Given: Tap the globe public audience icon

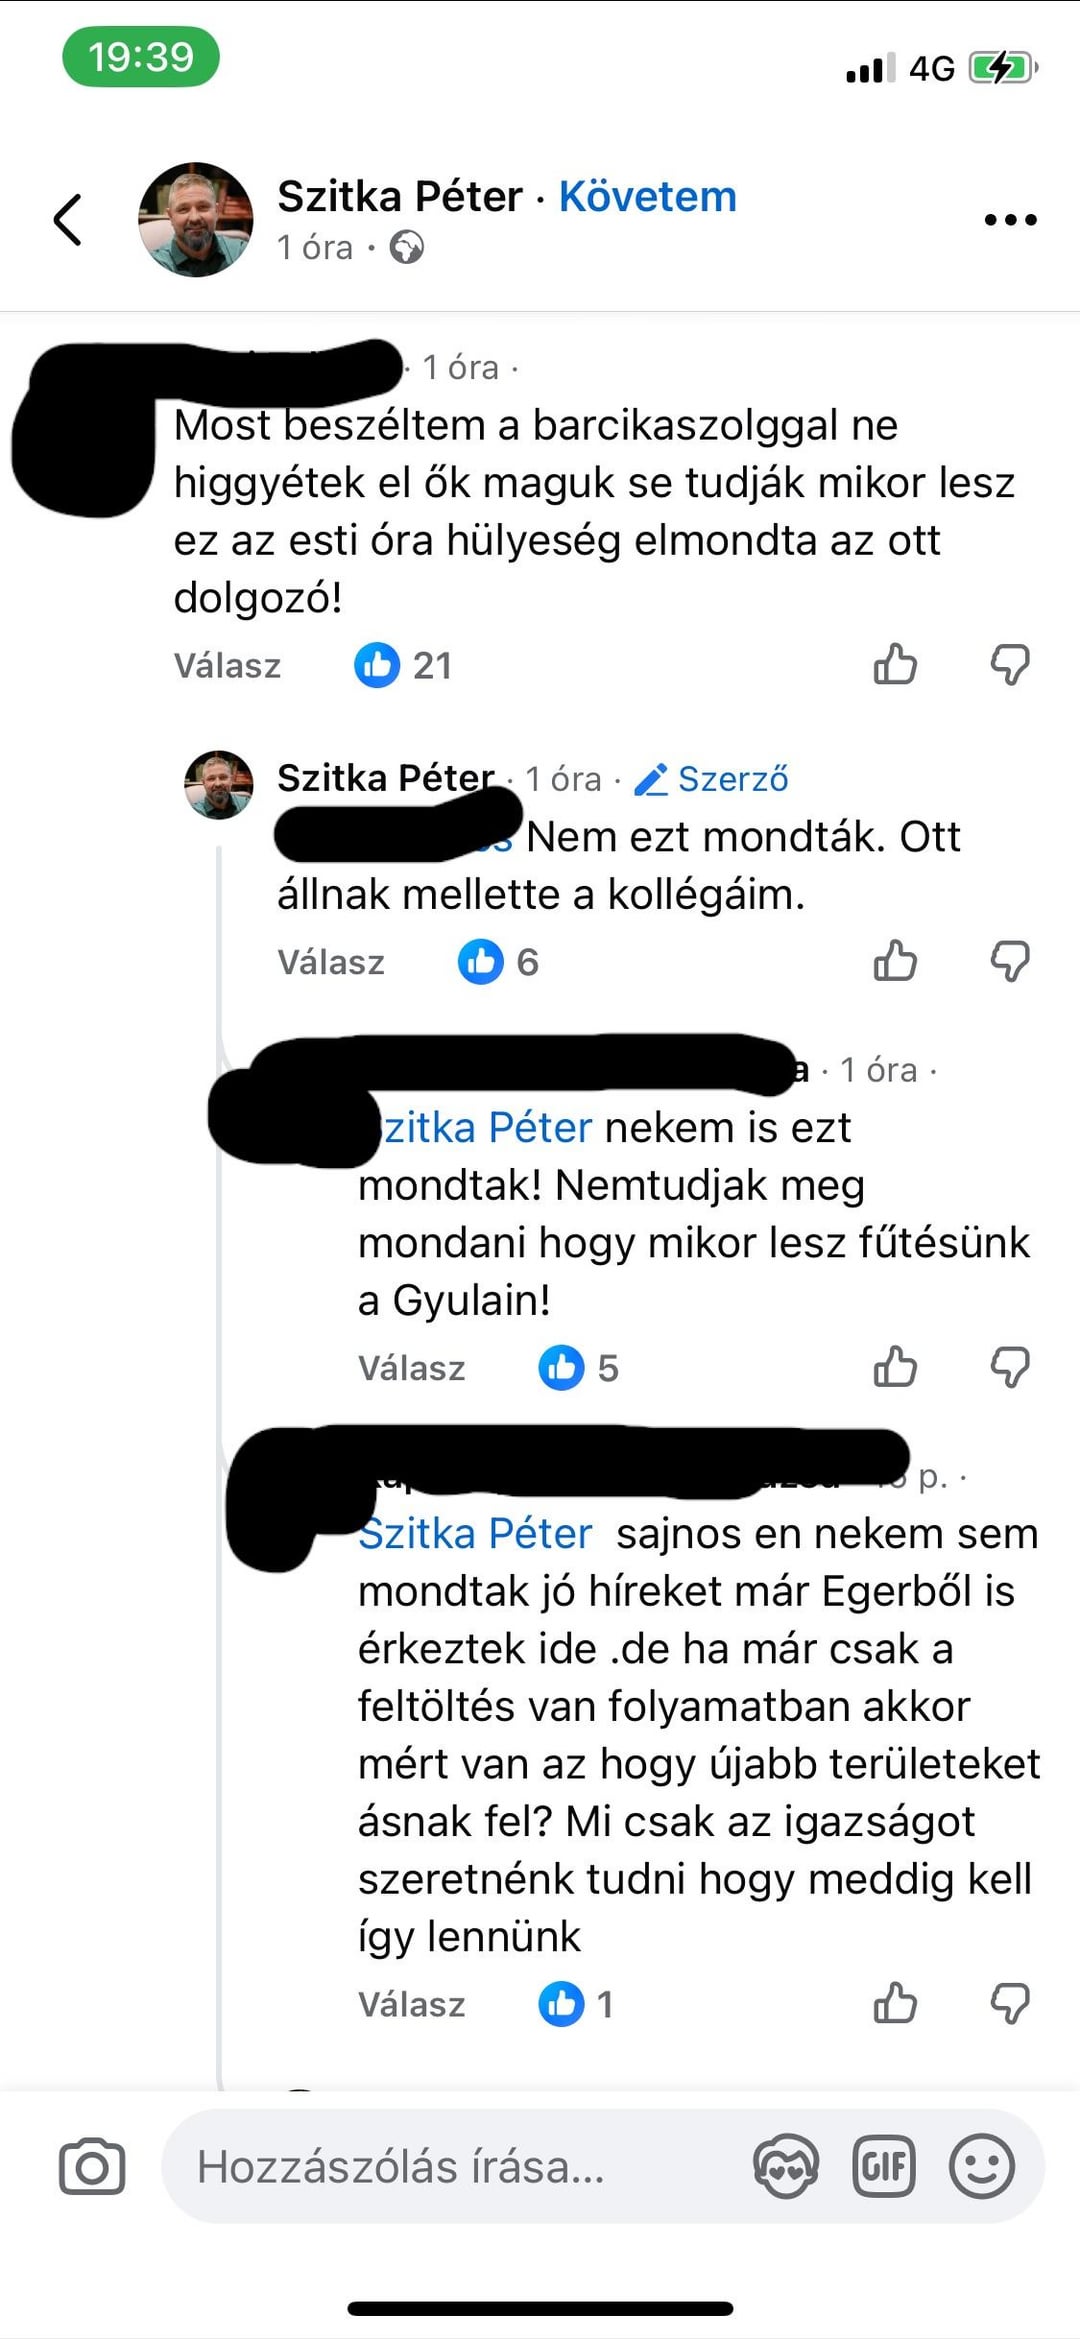Looking at the screenshot, I should (x=407, y=247).
